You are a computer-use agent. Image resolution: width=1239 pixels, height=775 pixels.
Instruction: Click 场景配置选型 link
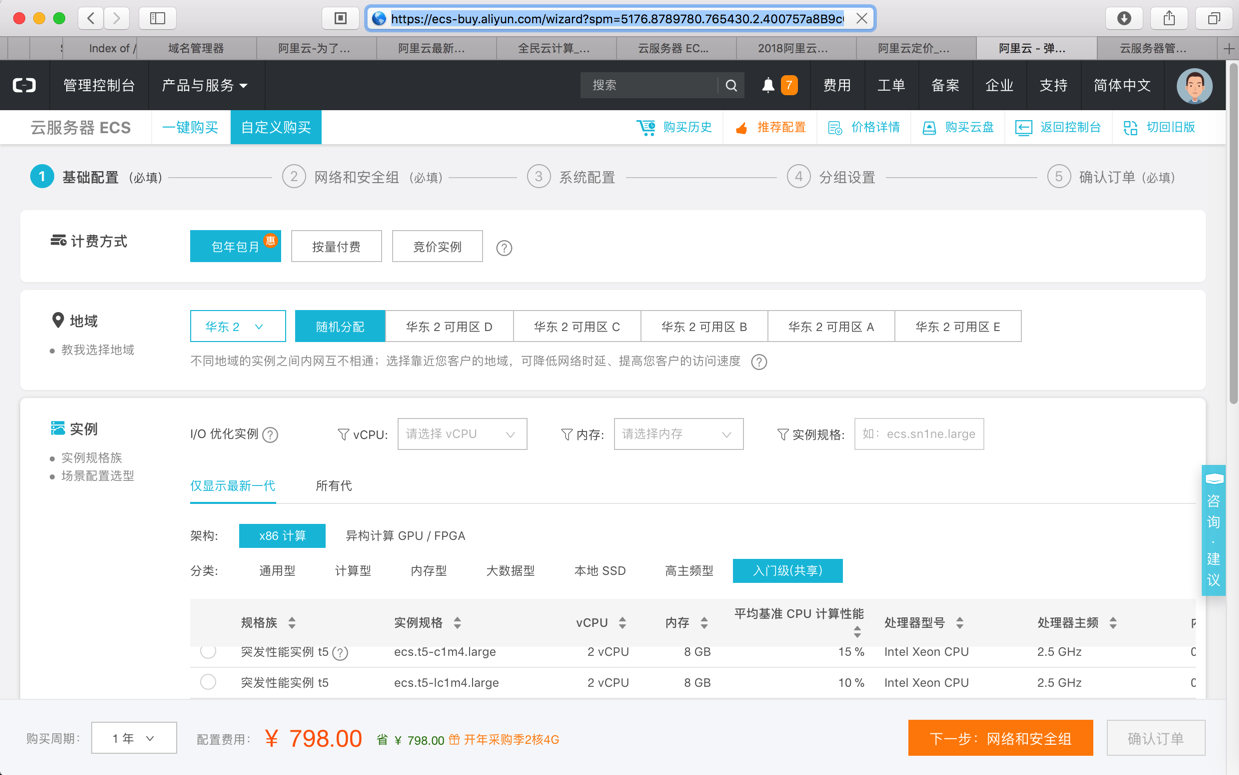[x=97, y=477]
